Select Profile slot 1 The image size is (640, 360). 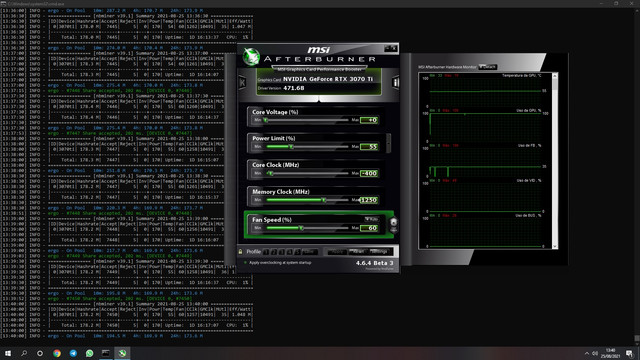pyautogui.click(x=266, y=252)
